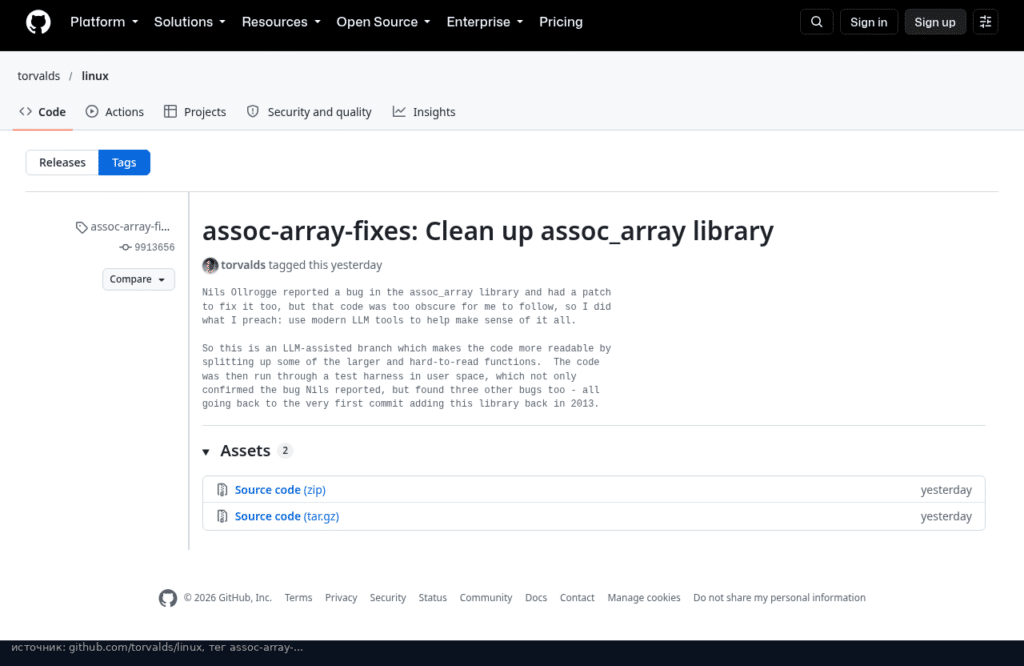The width and height of the screenshot is (1024, 666).
Task: Expand the Open Source menu
Action: pyautogui.click(x=383, y=22)
